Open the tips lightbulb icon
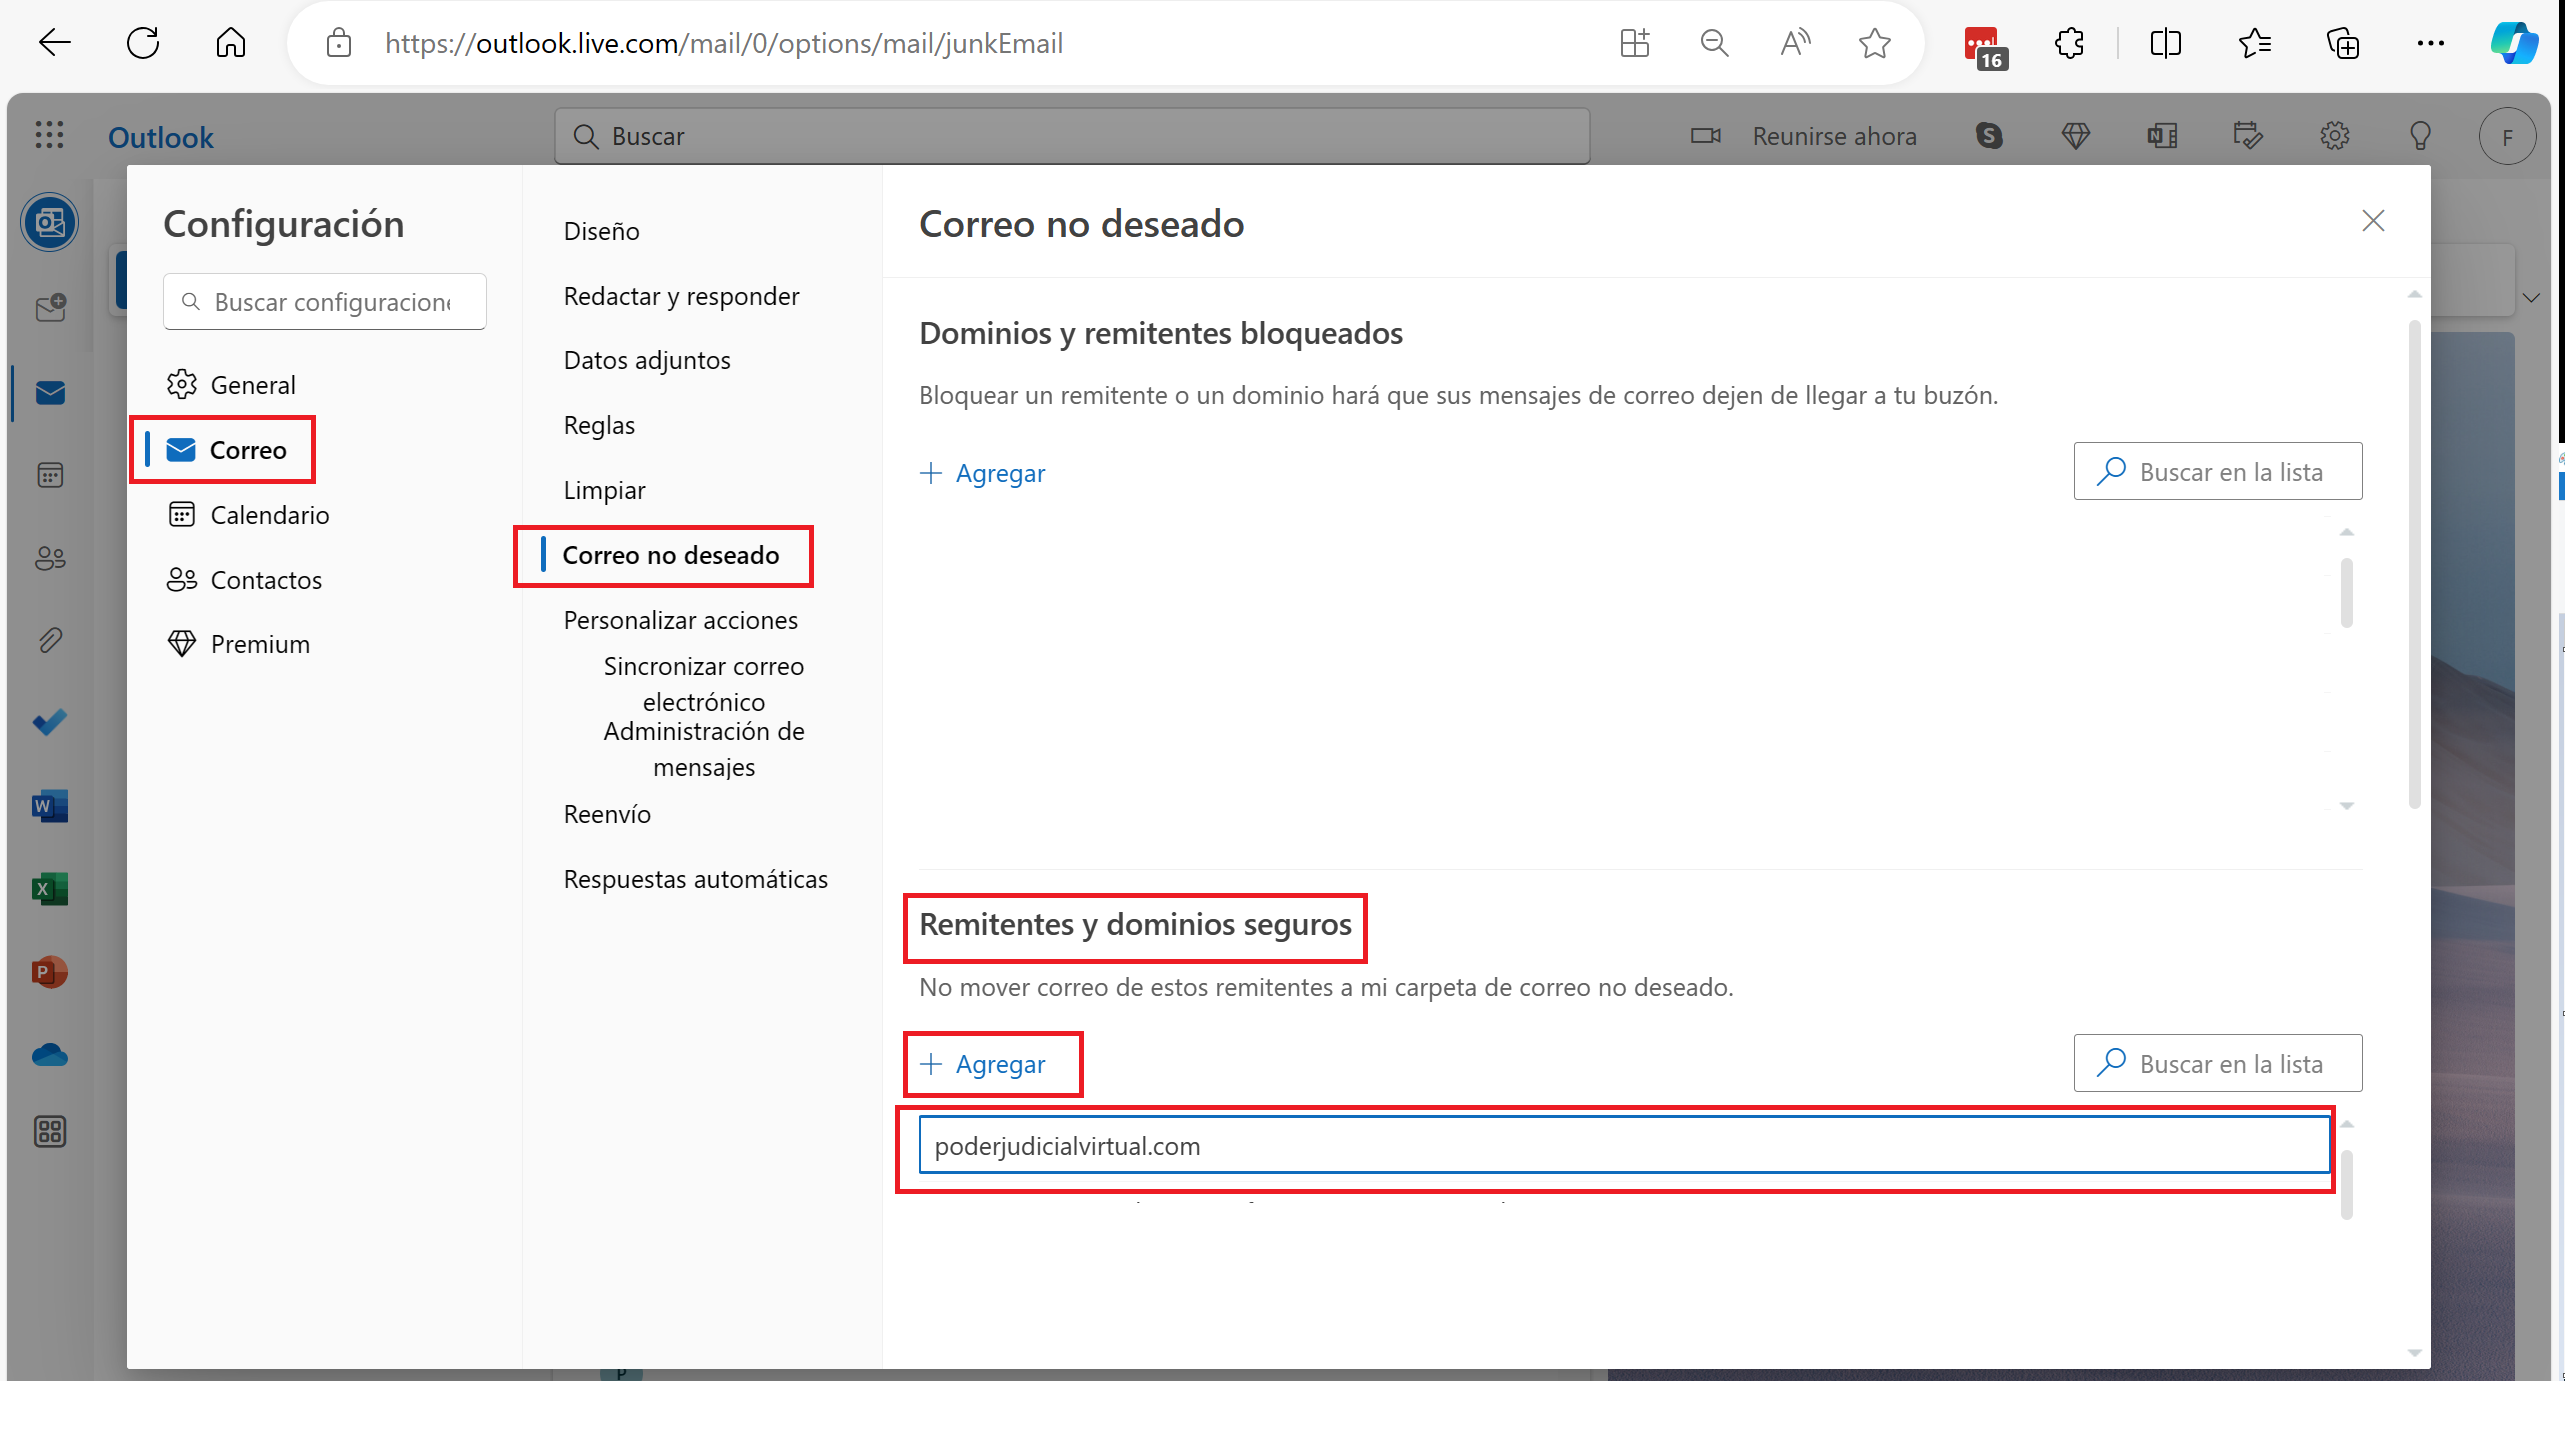This screenshot has height=1440, width=2565. click(2420, 136)
